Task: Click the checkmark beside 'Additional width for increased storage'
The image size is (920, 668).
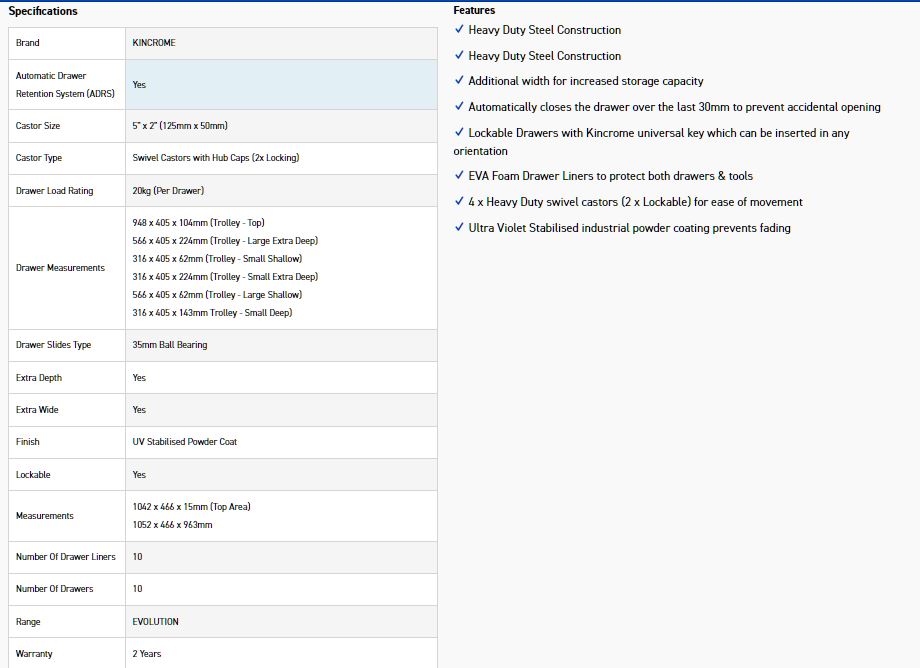Action: (459, 81)
